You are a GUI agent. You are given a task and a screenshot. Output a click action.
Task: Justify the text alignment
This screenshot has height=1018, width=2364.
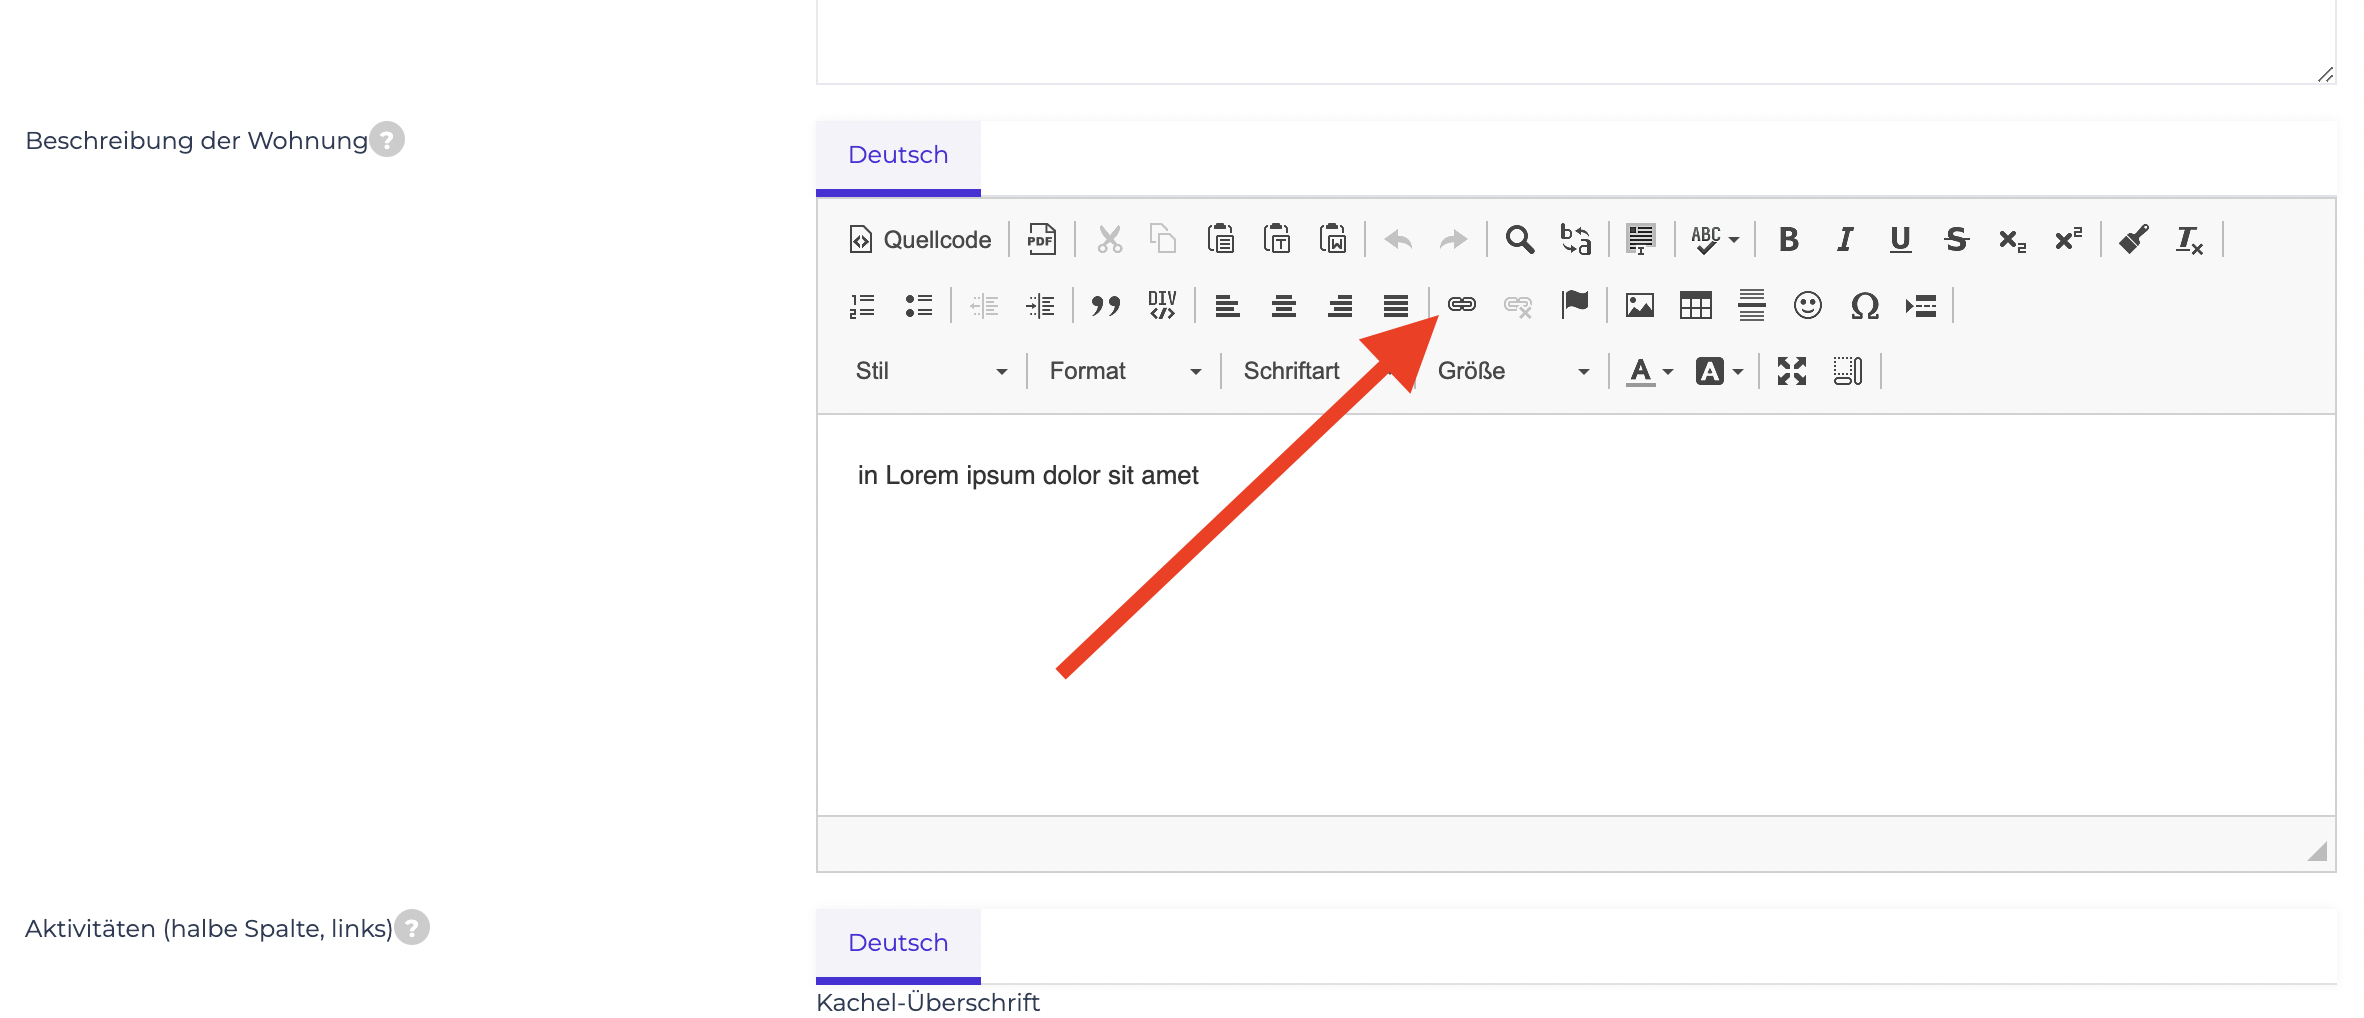[x=1396, y=305]
